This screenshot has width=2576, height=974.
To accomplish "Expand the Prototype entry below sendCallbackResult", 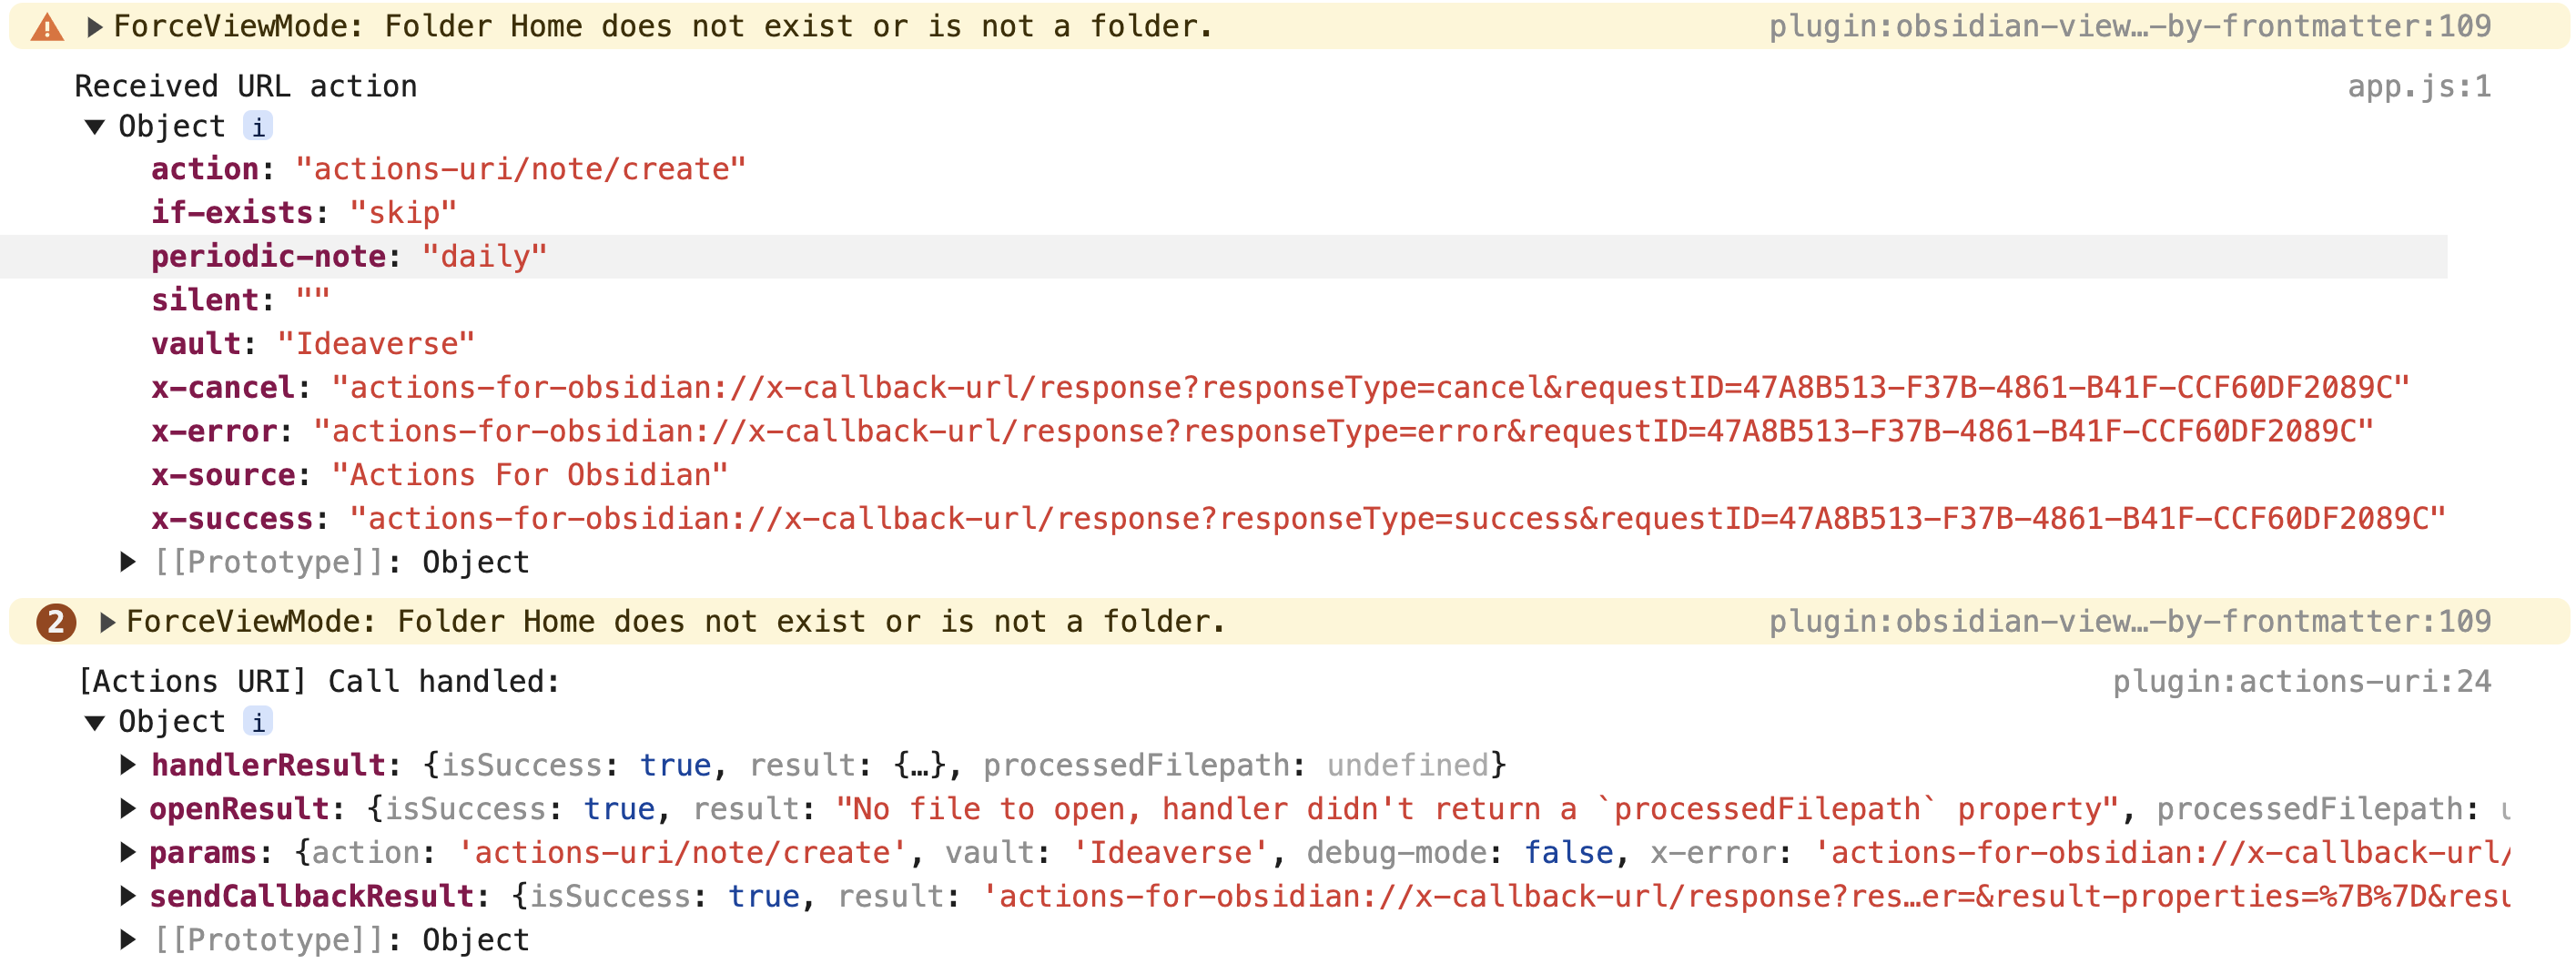I will pyautogui.click(x=128, y=940).
